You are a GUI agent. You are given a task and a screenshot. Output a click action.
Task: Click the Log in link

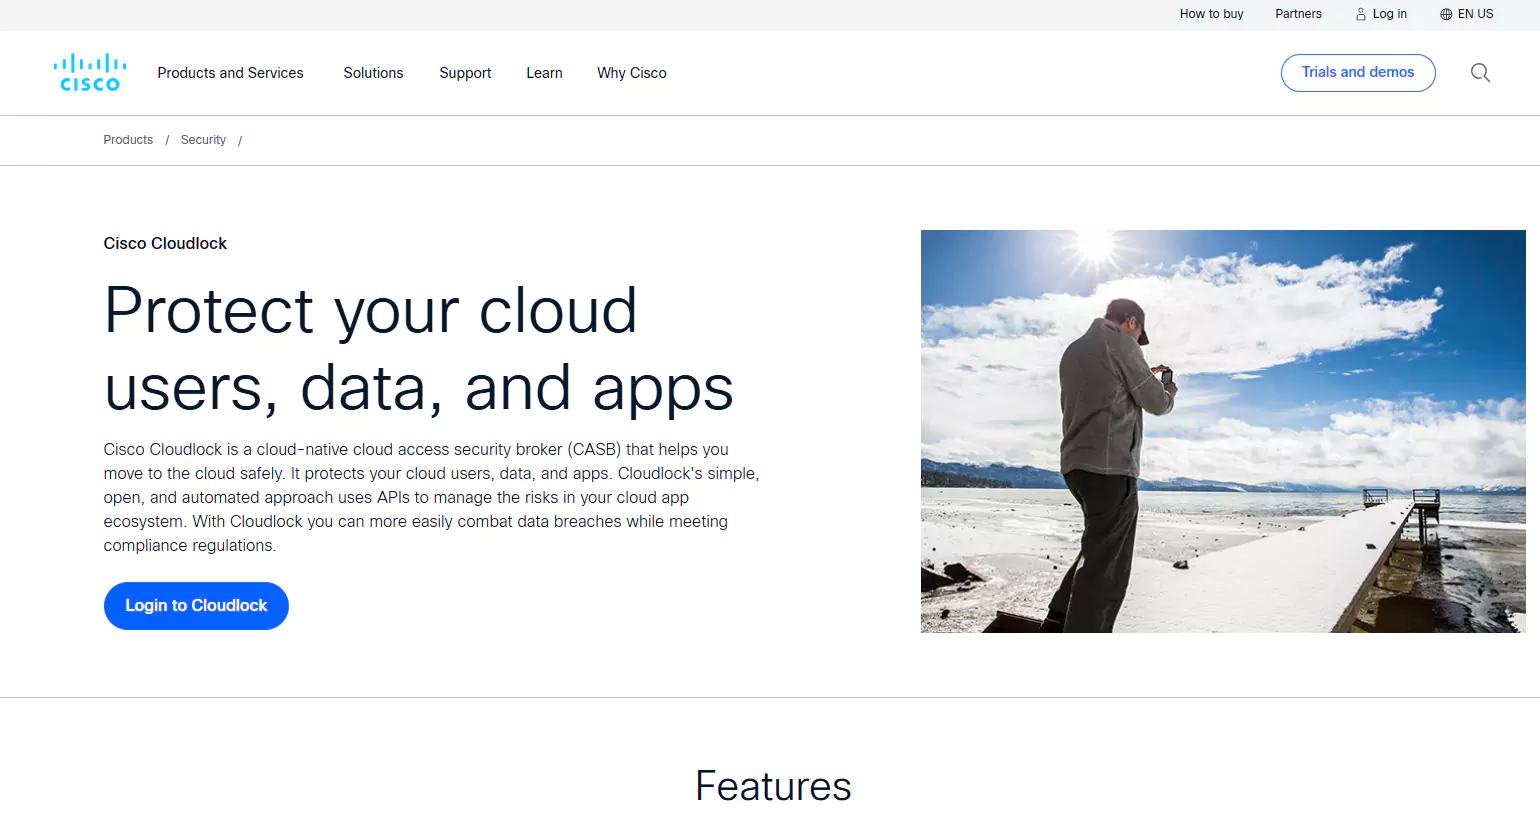click(1388, 14)
